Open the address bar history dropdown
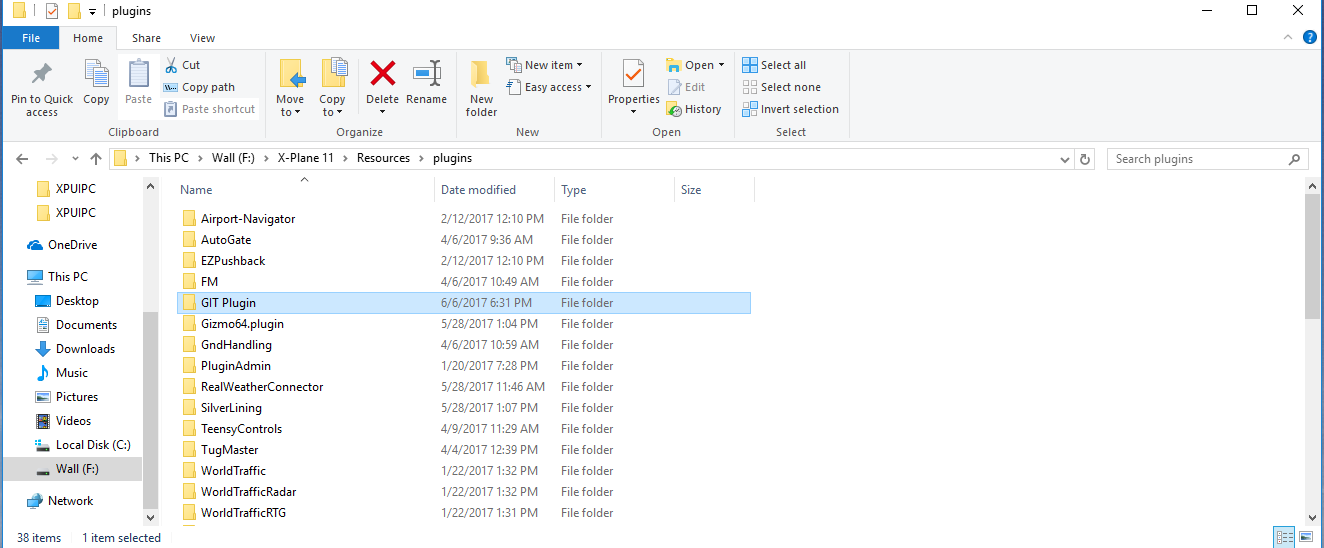The width and height of the screenshot is (1324, 548). (x=1065, y=159)
